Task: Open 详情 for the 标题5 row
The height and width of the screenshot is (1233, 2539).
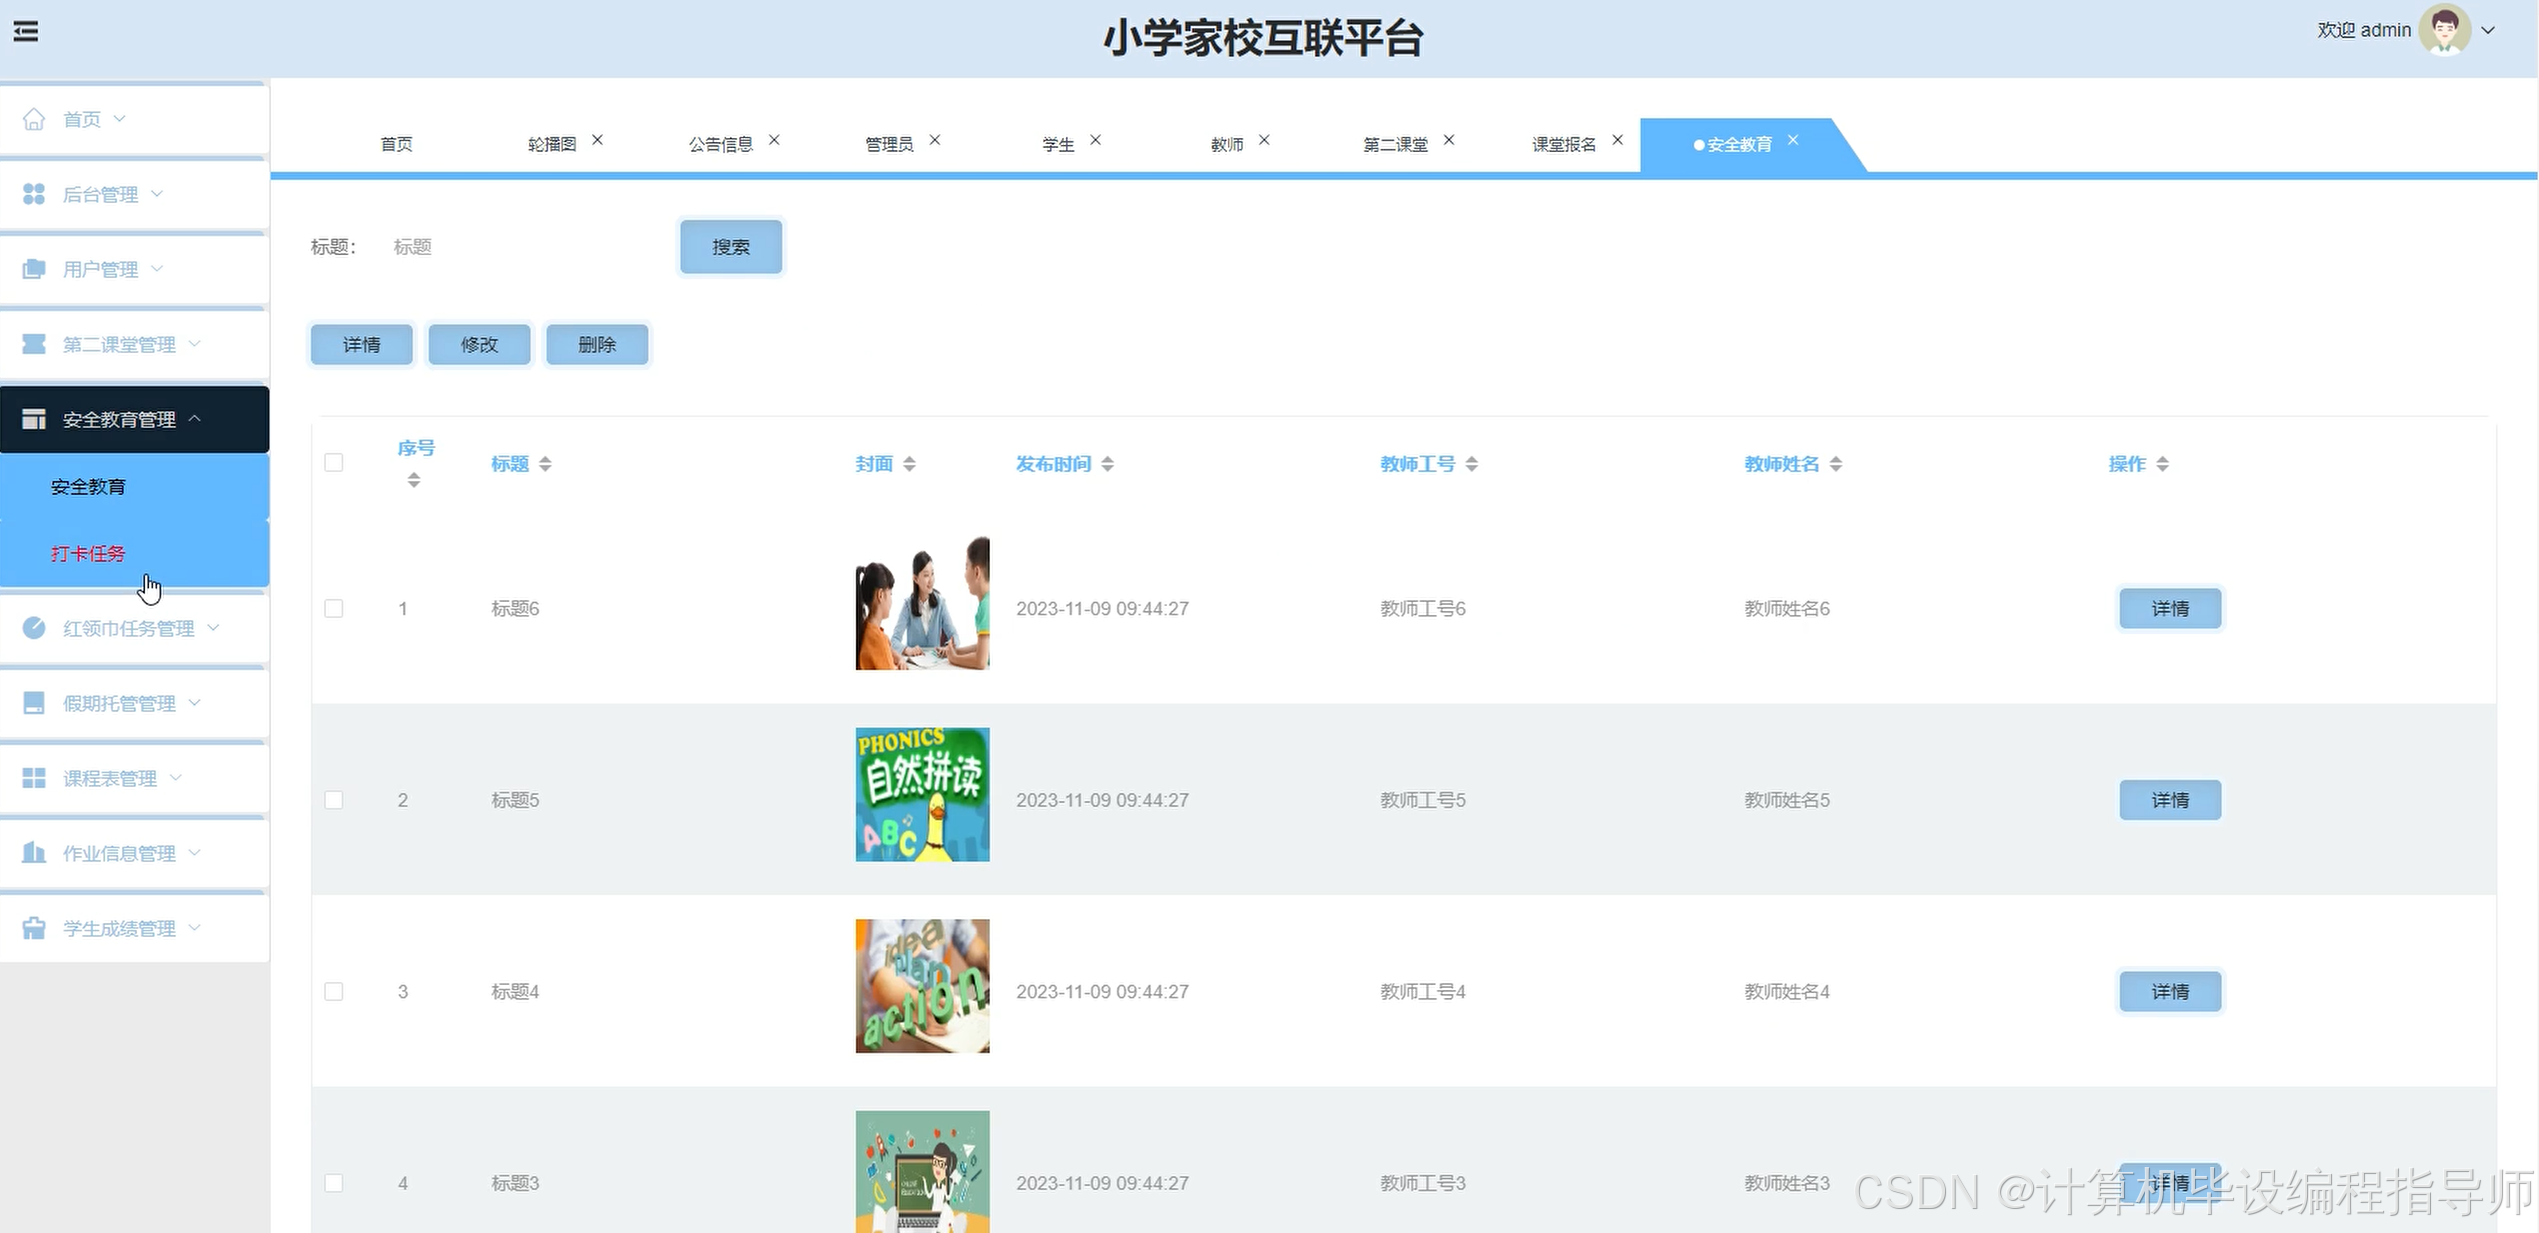Action: click(2170, 800)
